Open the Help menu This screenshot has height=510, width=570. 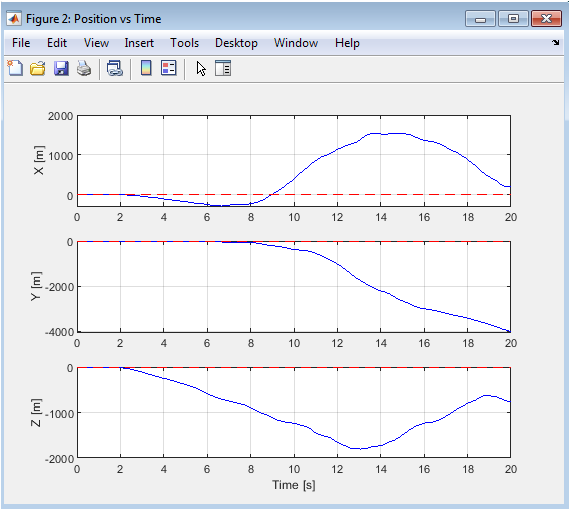coord(347,43)
